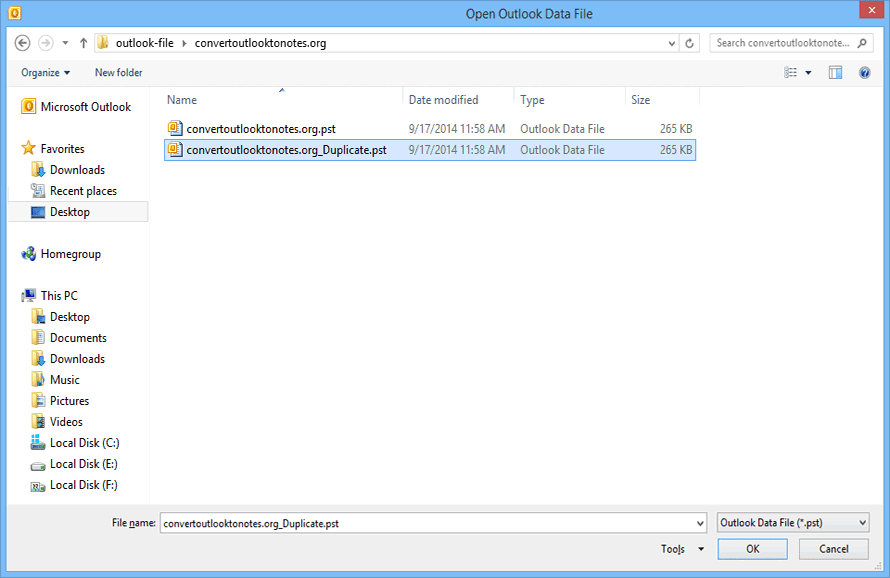Screen dimensions: 890x578
Task: Open Recent places in Favorites
Action: (74, 191)
